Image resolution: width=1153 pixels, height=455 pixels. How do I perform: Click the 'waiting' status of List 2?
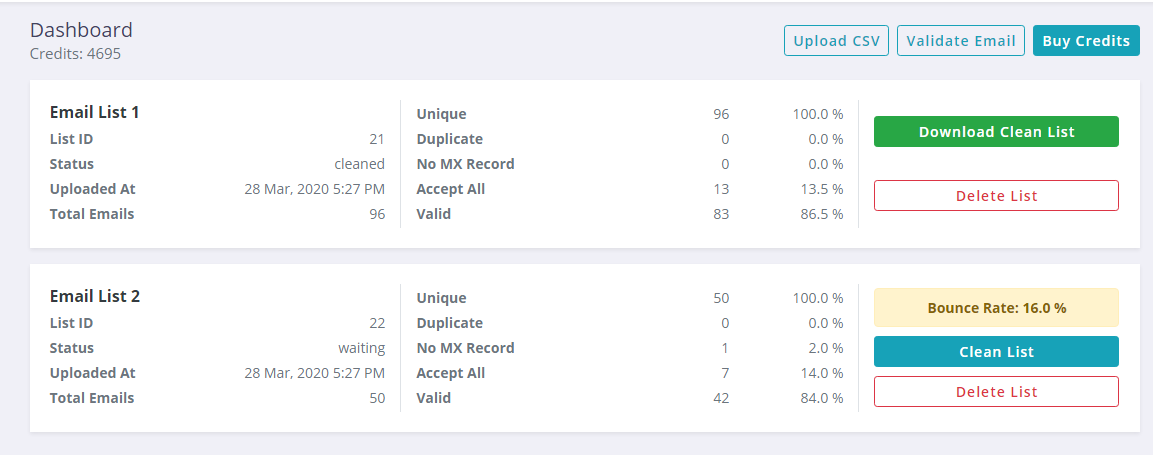point(361,348)
